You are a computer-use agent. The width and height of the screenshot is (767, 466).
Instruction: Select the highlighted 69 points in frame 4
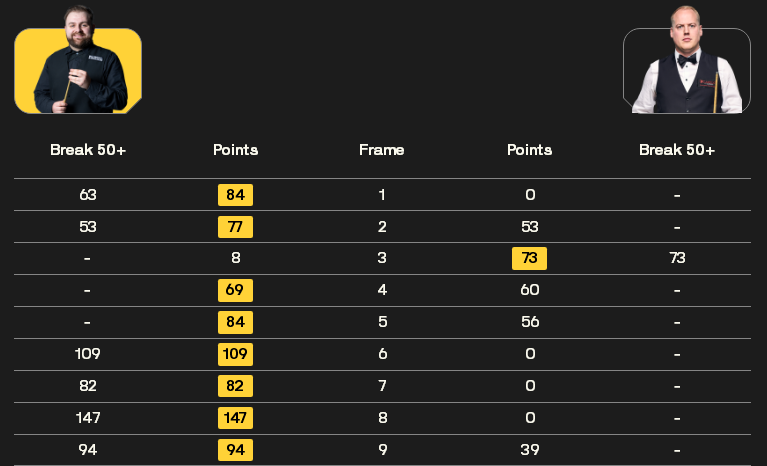(x=235, y=290)
